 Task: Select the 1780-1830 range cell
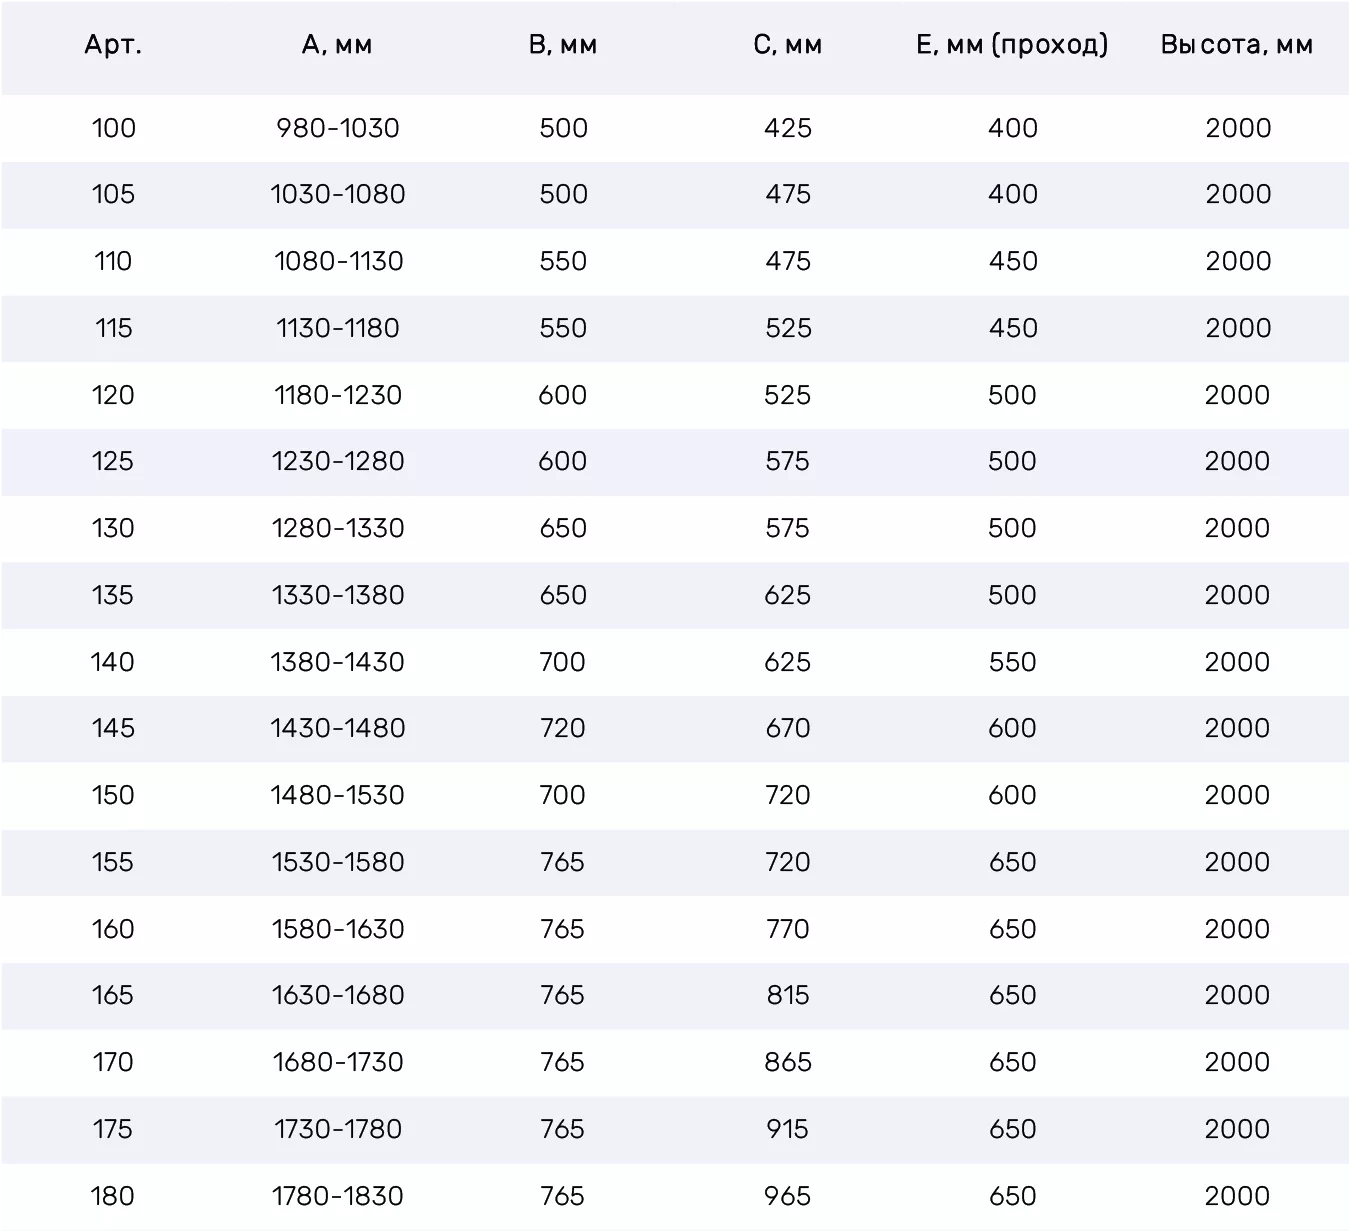click(338, 1196)
